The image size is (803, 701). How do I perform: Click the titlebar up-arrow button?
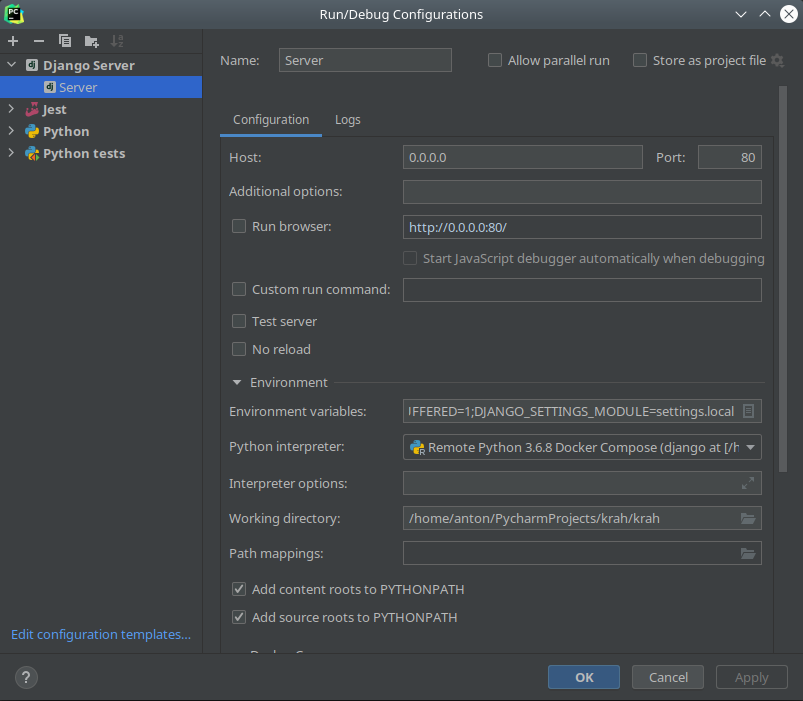tap(765, 14)
